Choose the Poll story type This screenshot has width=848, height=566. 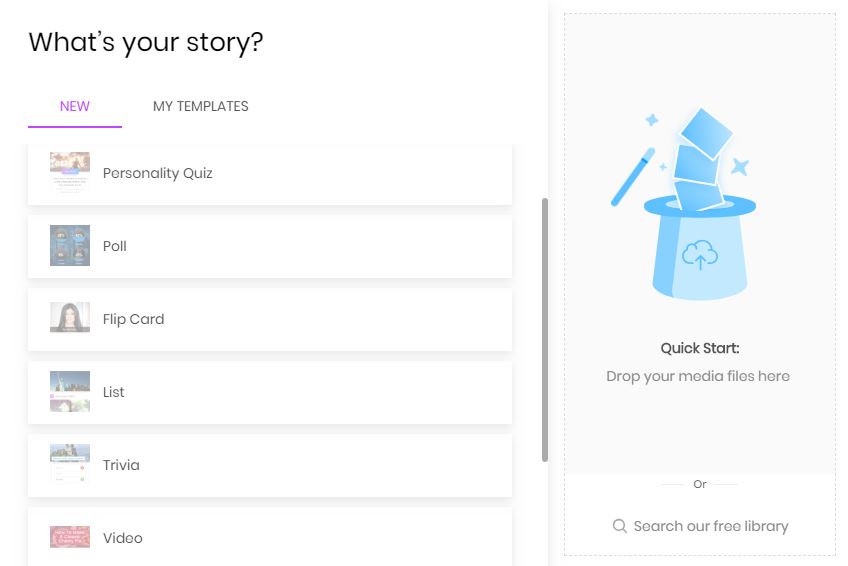[x=115, y=246]
